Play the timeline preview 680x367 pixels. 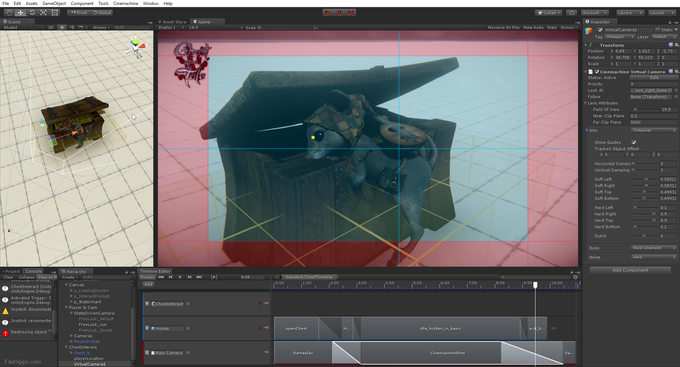(180, 277)
